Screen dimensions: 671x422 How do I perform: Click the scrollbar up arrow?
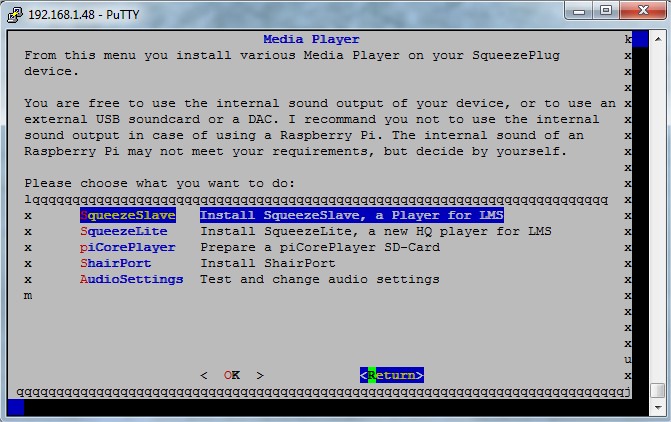(x=658, y=39)
